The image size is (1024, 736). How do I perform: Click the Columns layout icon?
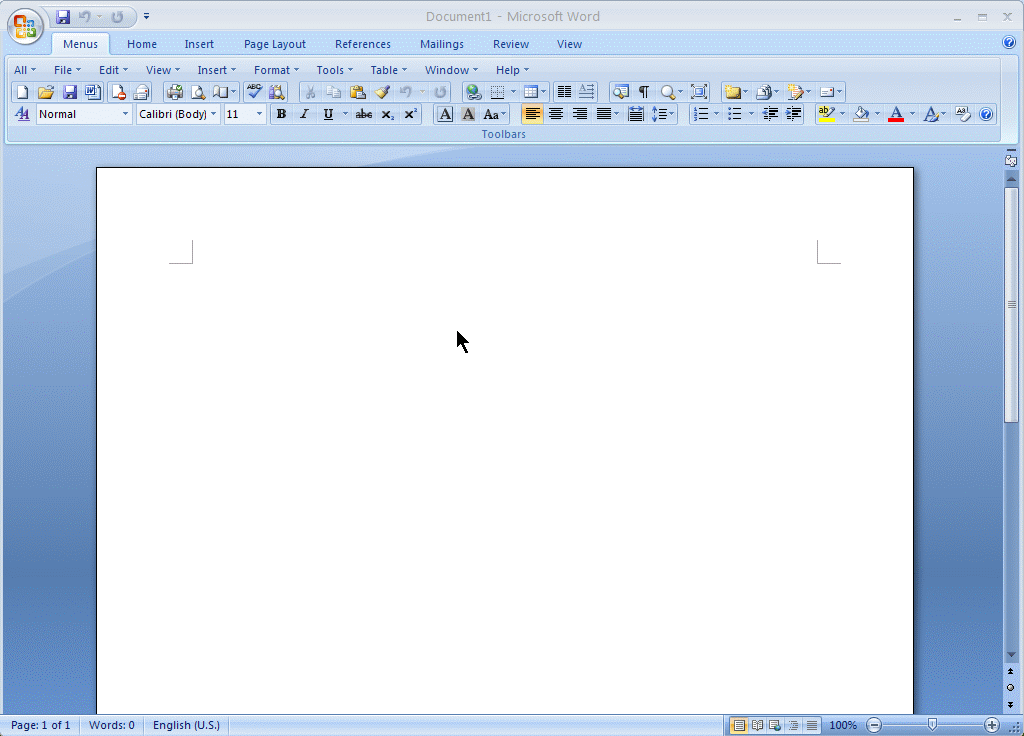point(564,92)
